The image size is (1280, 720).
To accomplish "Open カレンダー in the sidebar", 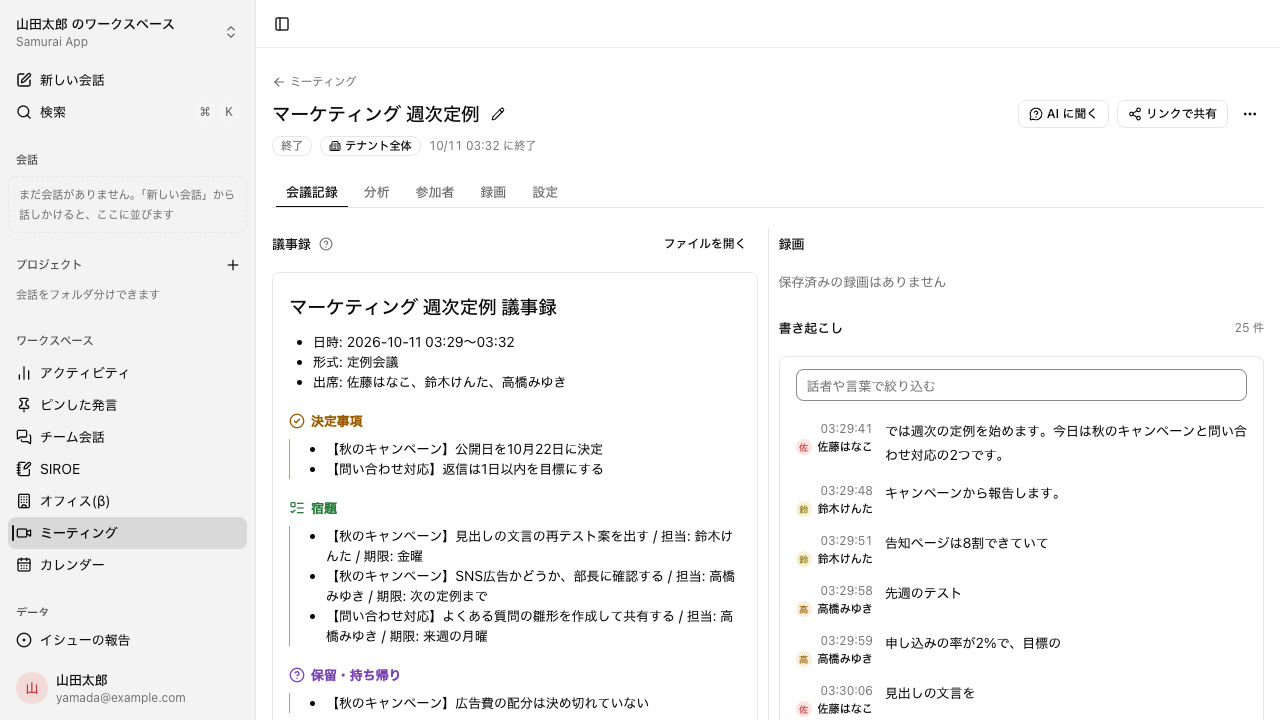I will [x=127, y=565].
